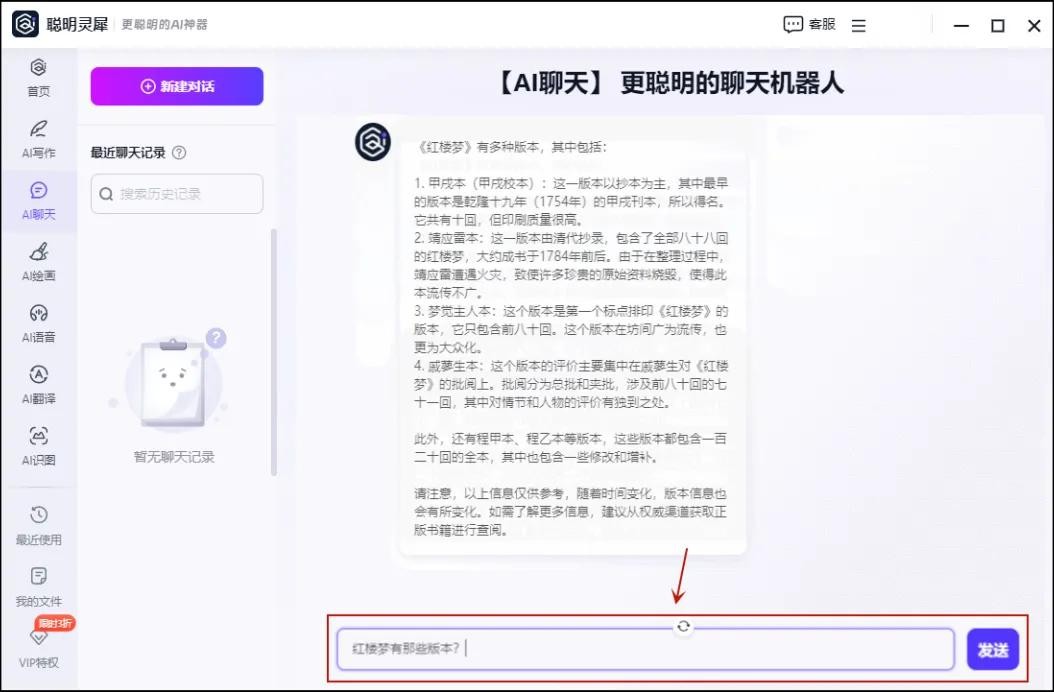The width and height of the screenshot is (1054, 692).
Task: Open the hamburger menu in title bar
Action: (859, 26)
